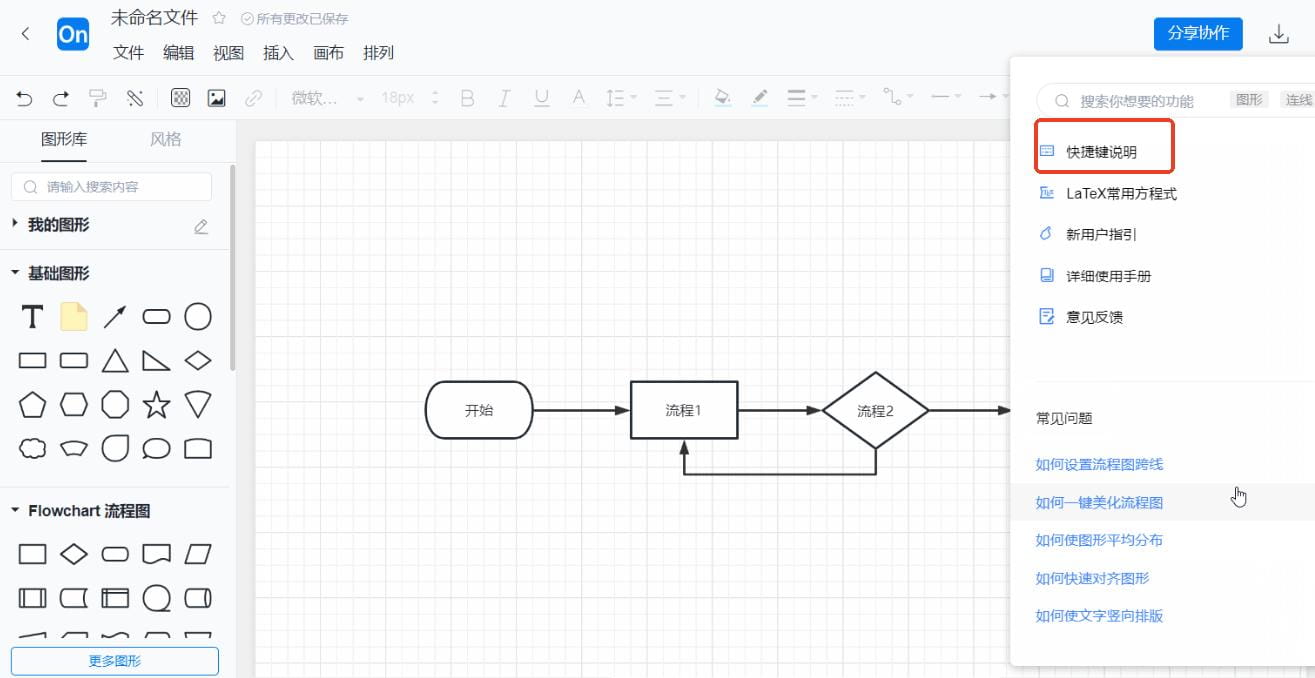The image size is (1315, 678).
Task: Click the Insert Link icon
Action: click(254, 98)
